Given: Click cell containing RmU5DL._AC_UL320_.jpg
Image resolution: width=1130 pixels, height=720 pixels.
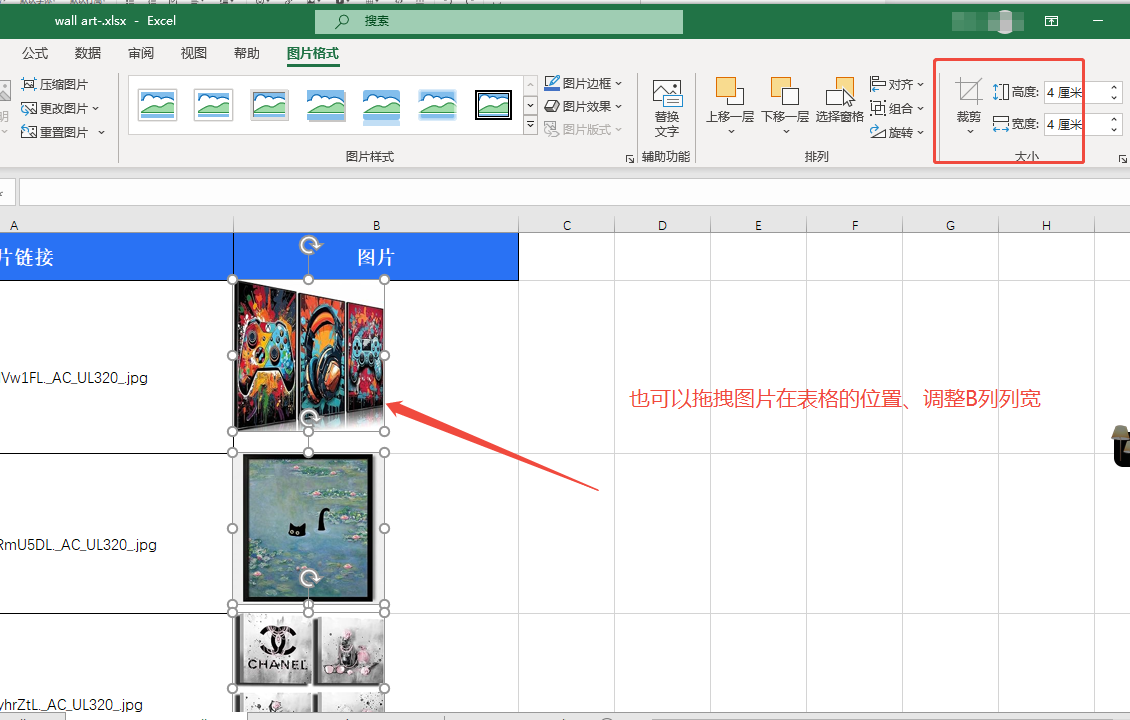Looking at the screenshot, I should point(117,534).
